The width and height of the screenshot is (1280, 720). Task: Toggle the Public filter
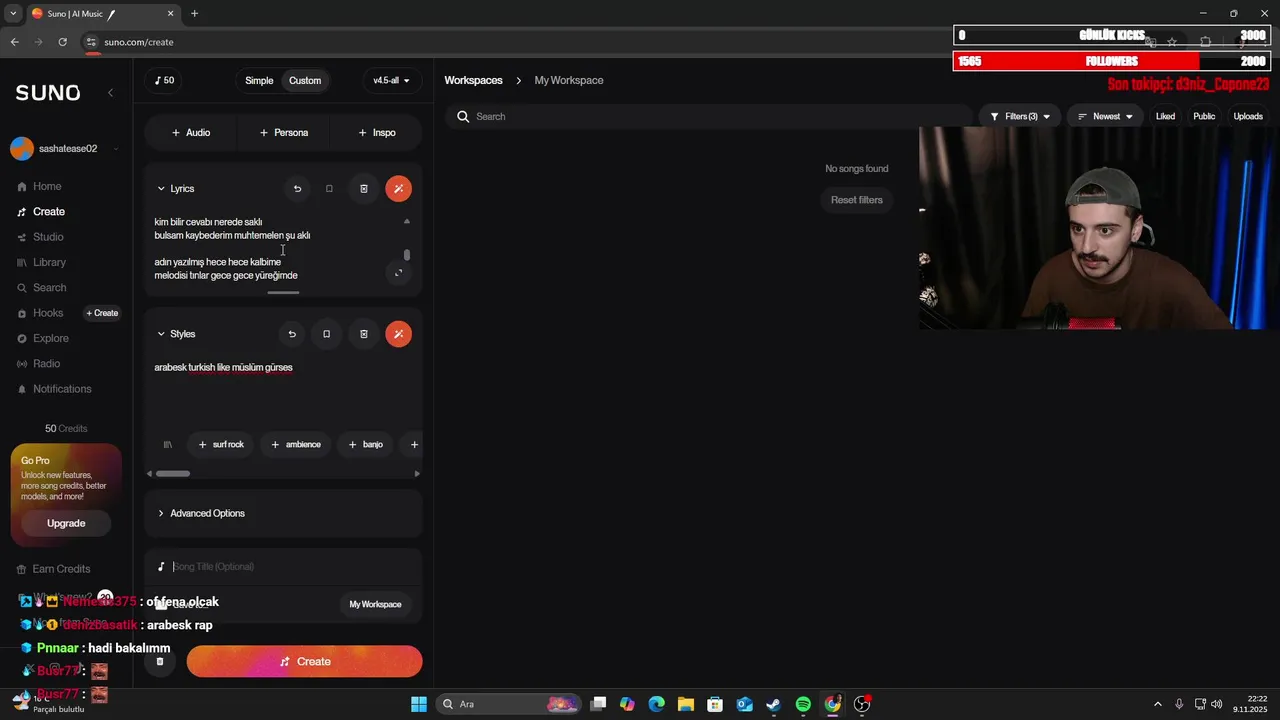[1204, 117]
